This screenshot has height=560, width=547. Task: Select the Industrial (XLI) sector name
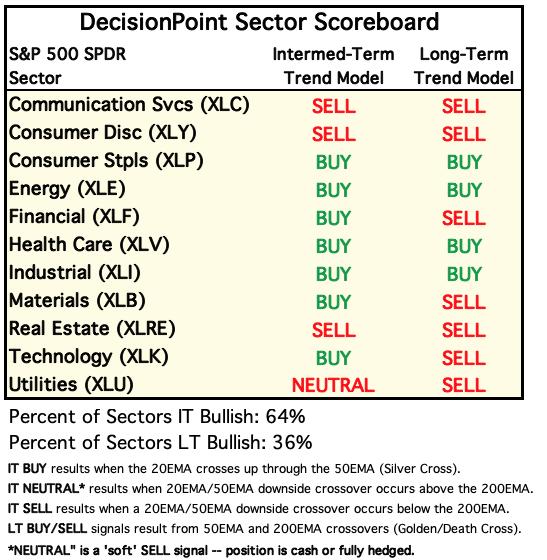point(75,273)
